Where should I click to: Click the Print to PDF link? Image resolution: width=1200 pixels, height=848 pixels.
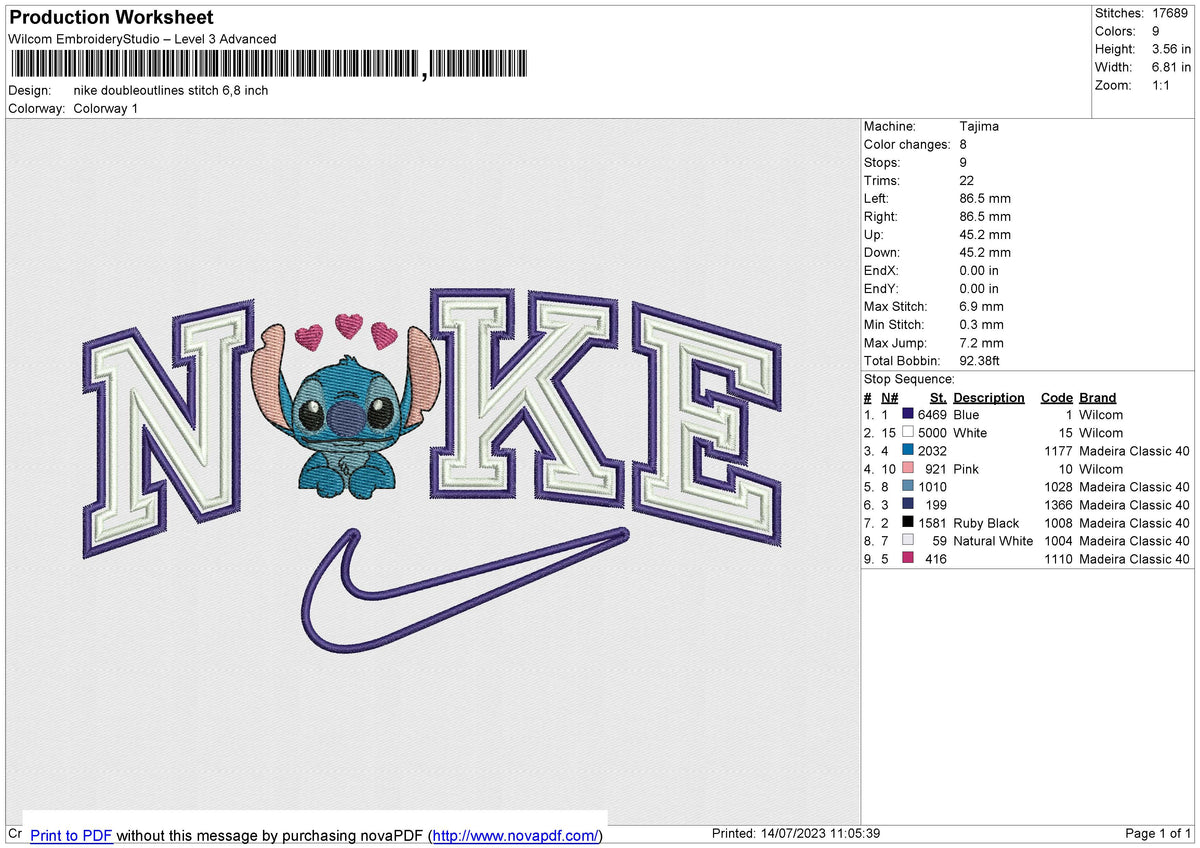tap(71, 835)
